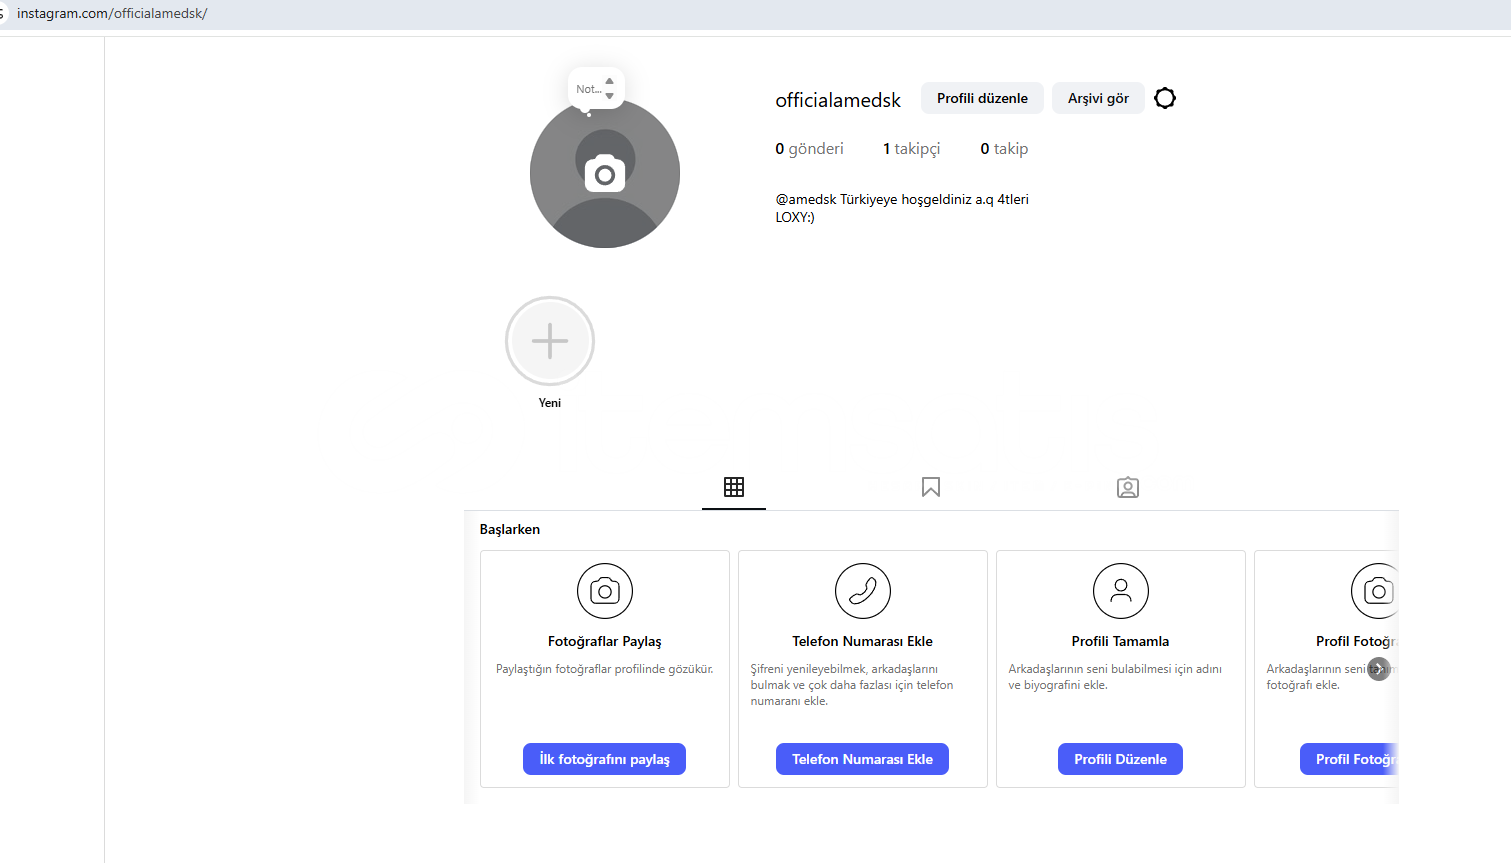
Task: Open the settings gear icon
Action: [1165, 98]
